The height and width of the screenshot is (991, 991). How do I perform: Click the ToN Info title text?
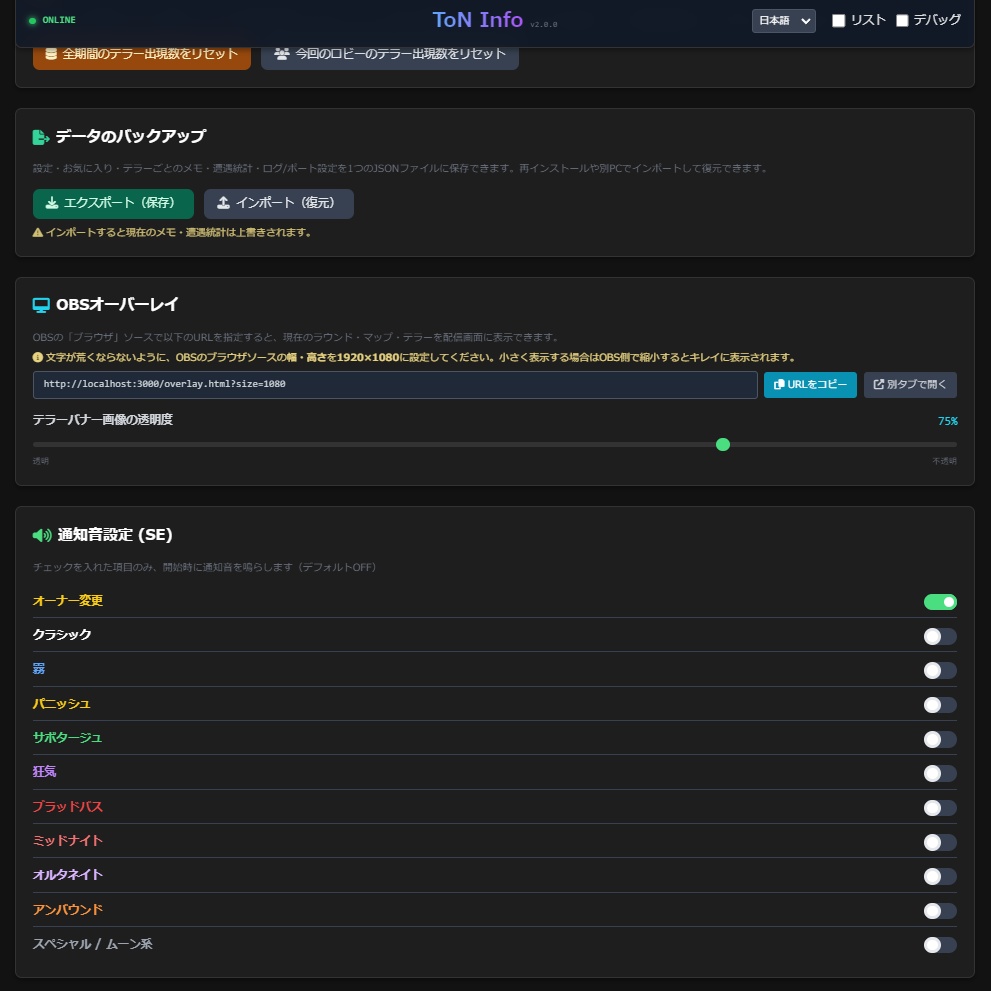pyautogui.click(x=478, y=20)
